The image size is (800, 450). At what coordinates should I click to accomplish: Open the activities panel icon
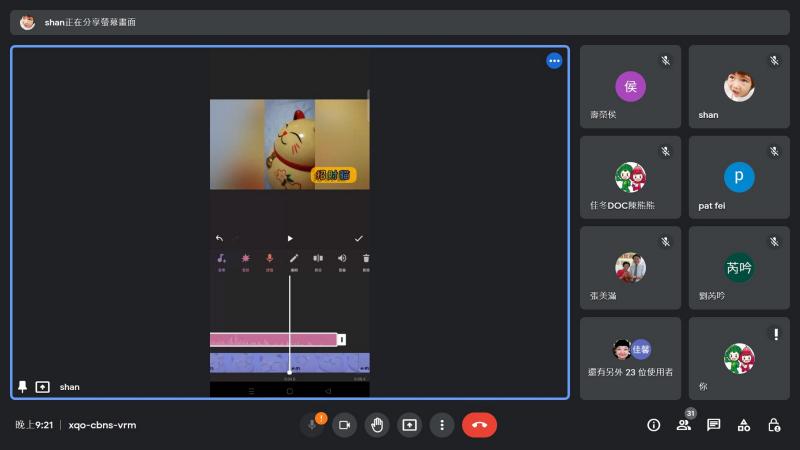coord(744,425)
